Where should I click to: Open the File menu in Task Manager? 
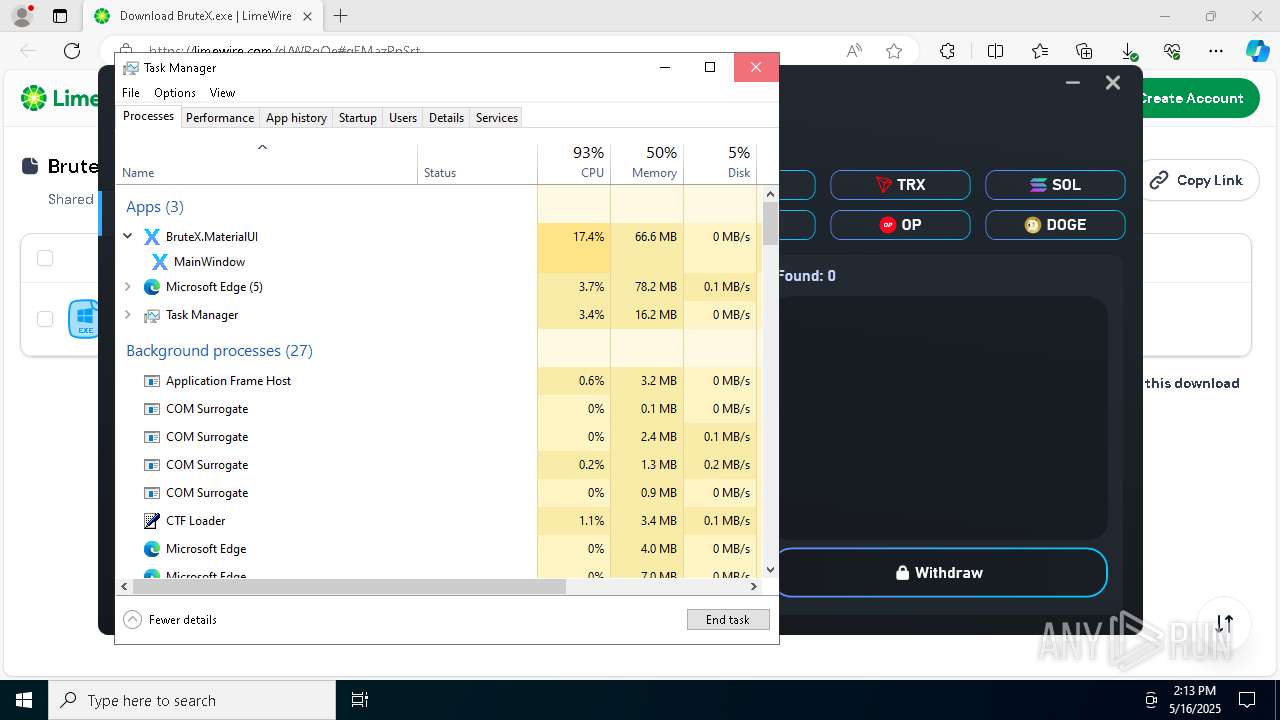131,93
